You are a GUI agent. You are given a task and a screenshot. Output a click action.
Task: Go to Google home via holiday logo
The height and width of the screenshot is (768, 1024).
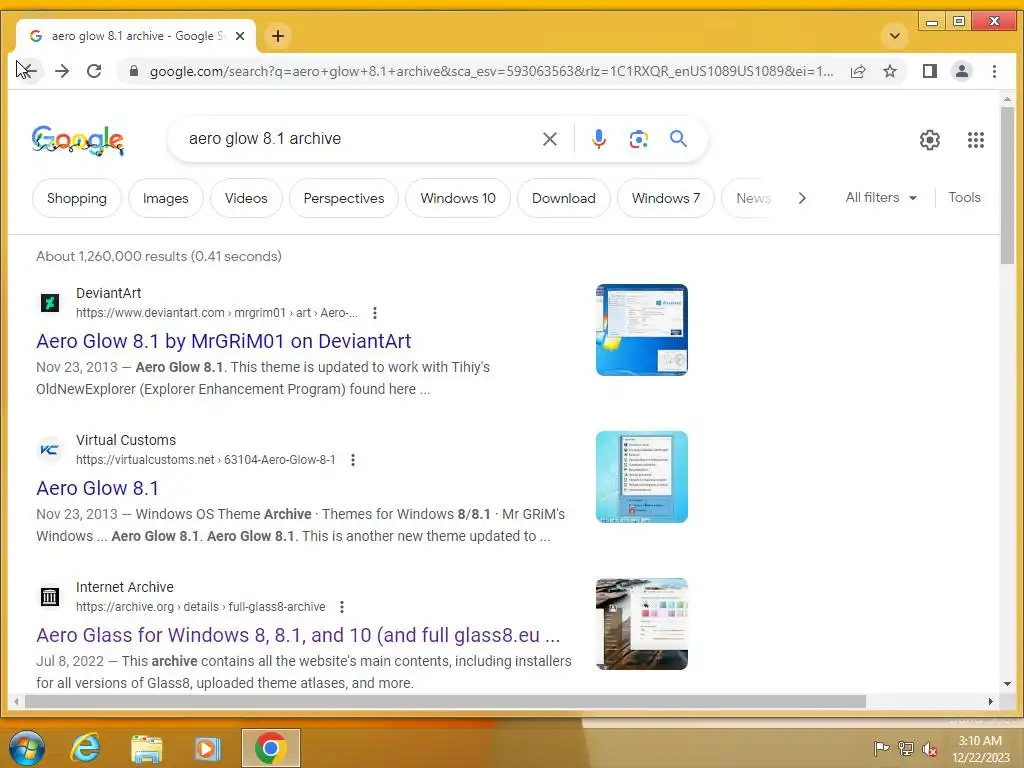[78, 140]
